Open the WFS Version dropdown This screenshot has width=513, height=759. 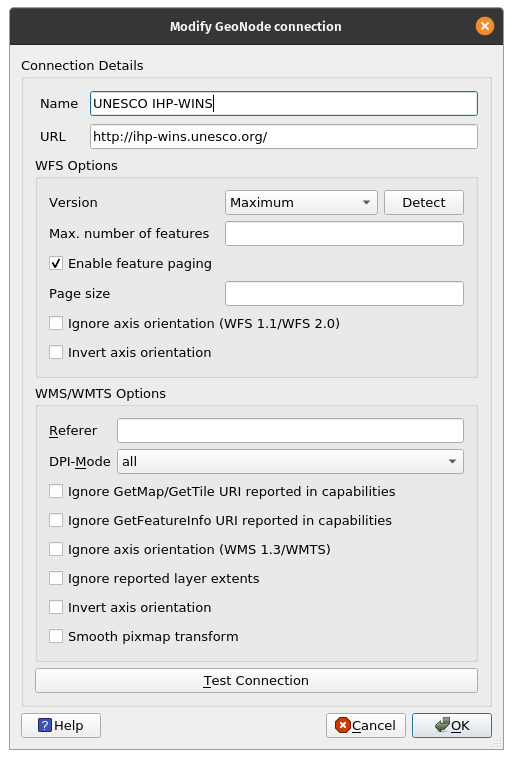[x=301, y=202]
